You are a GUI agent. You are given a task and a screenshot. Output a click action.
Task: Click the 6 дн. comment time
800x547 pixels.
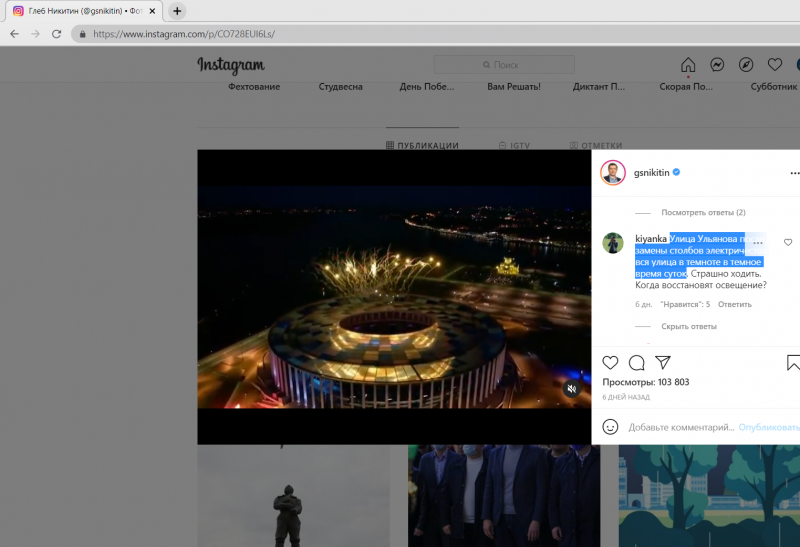[643, 304]
